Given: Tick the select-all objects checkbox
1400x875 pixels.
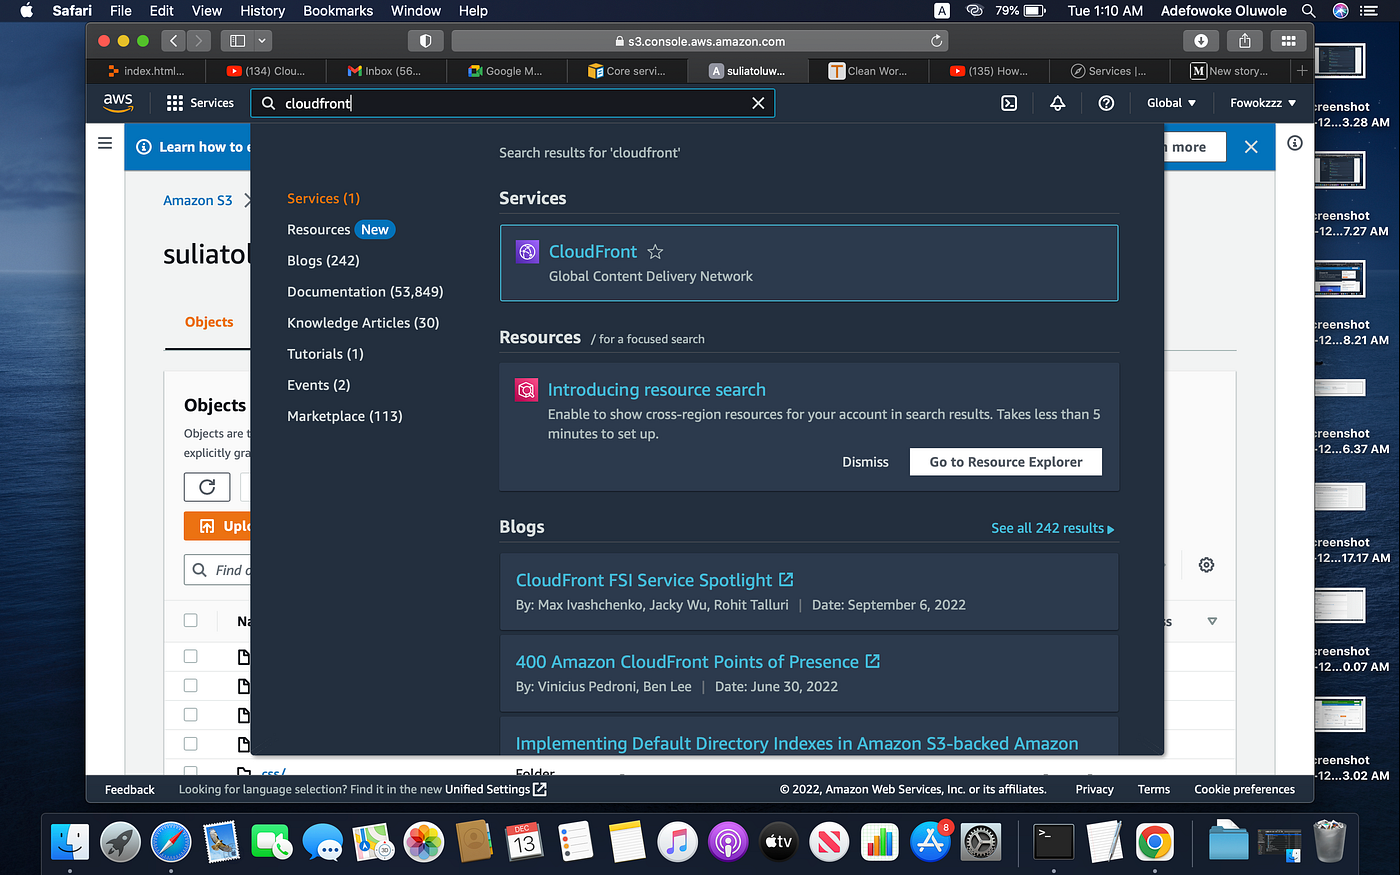Looking at the screenshot, I should click(x=191, y=621).
